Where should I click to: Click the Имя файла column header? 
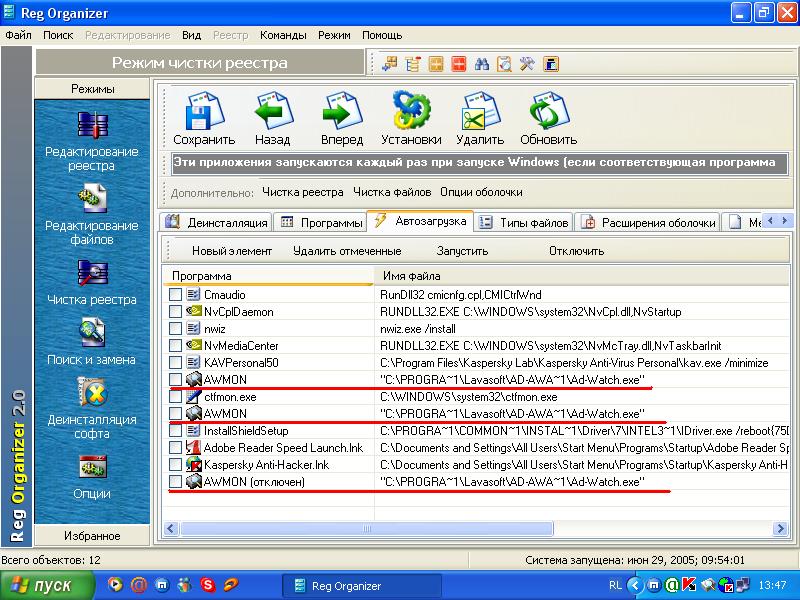(582, 276)
